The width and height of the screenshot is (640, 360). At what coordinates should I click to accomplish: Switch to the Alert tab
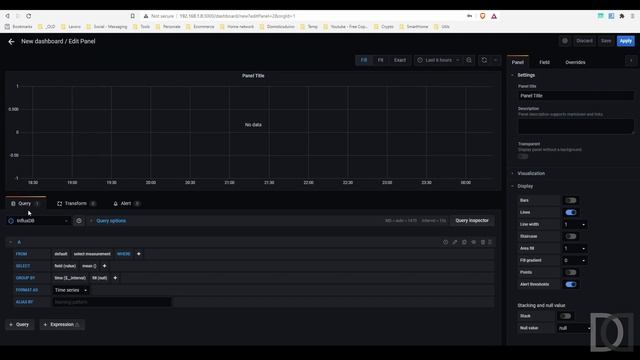(x=126, y=203)
